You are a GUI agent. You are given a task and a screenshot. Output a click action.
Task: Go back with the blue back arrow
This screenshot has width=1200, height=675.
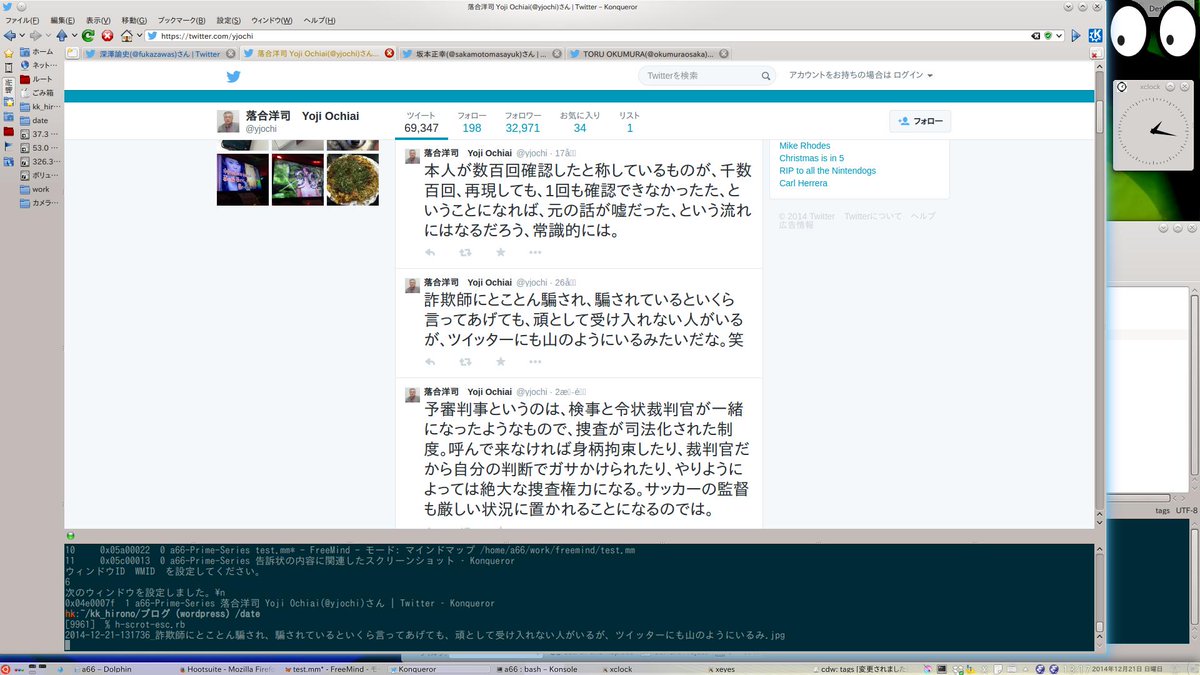pos(9,35)
